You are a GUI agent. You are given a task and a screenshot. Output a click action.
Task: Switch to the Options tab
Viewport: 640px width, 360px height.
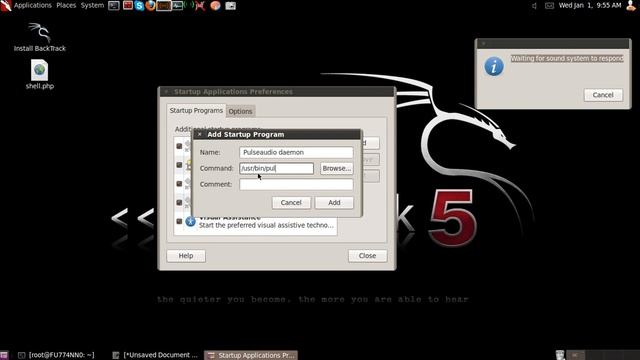coord(240,111)
